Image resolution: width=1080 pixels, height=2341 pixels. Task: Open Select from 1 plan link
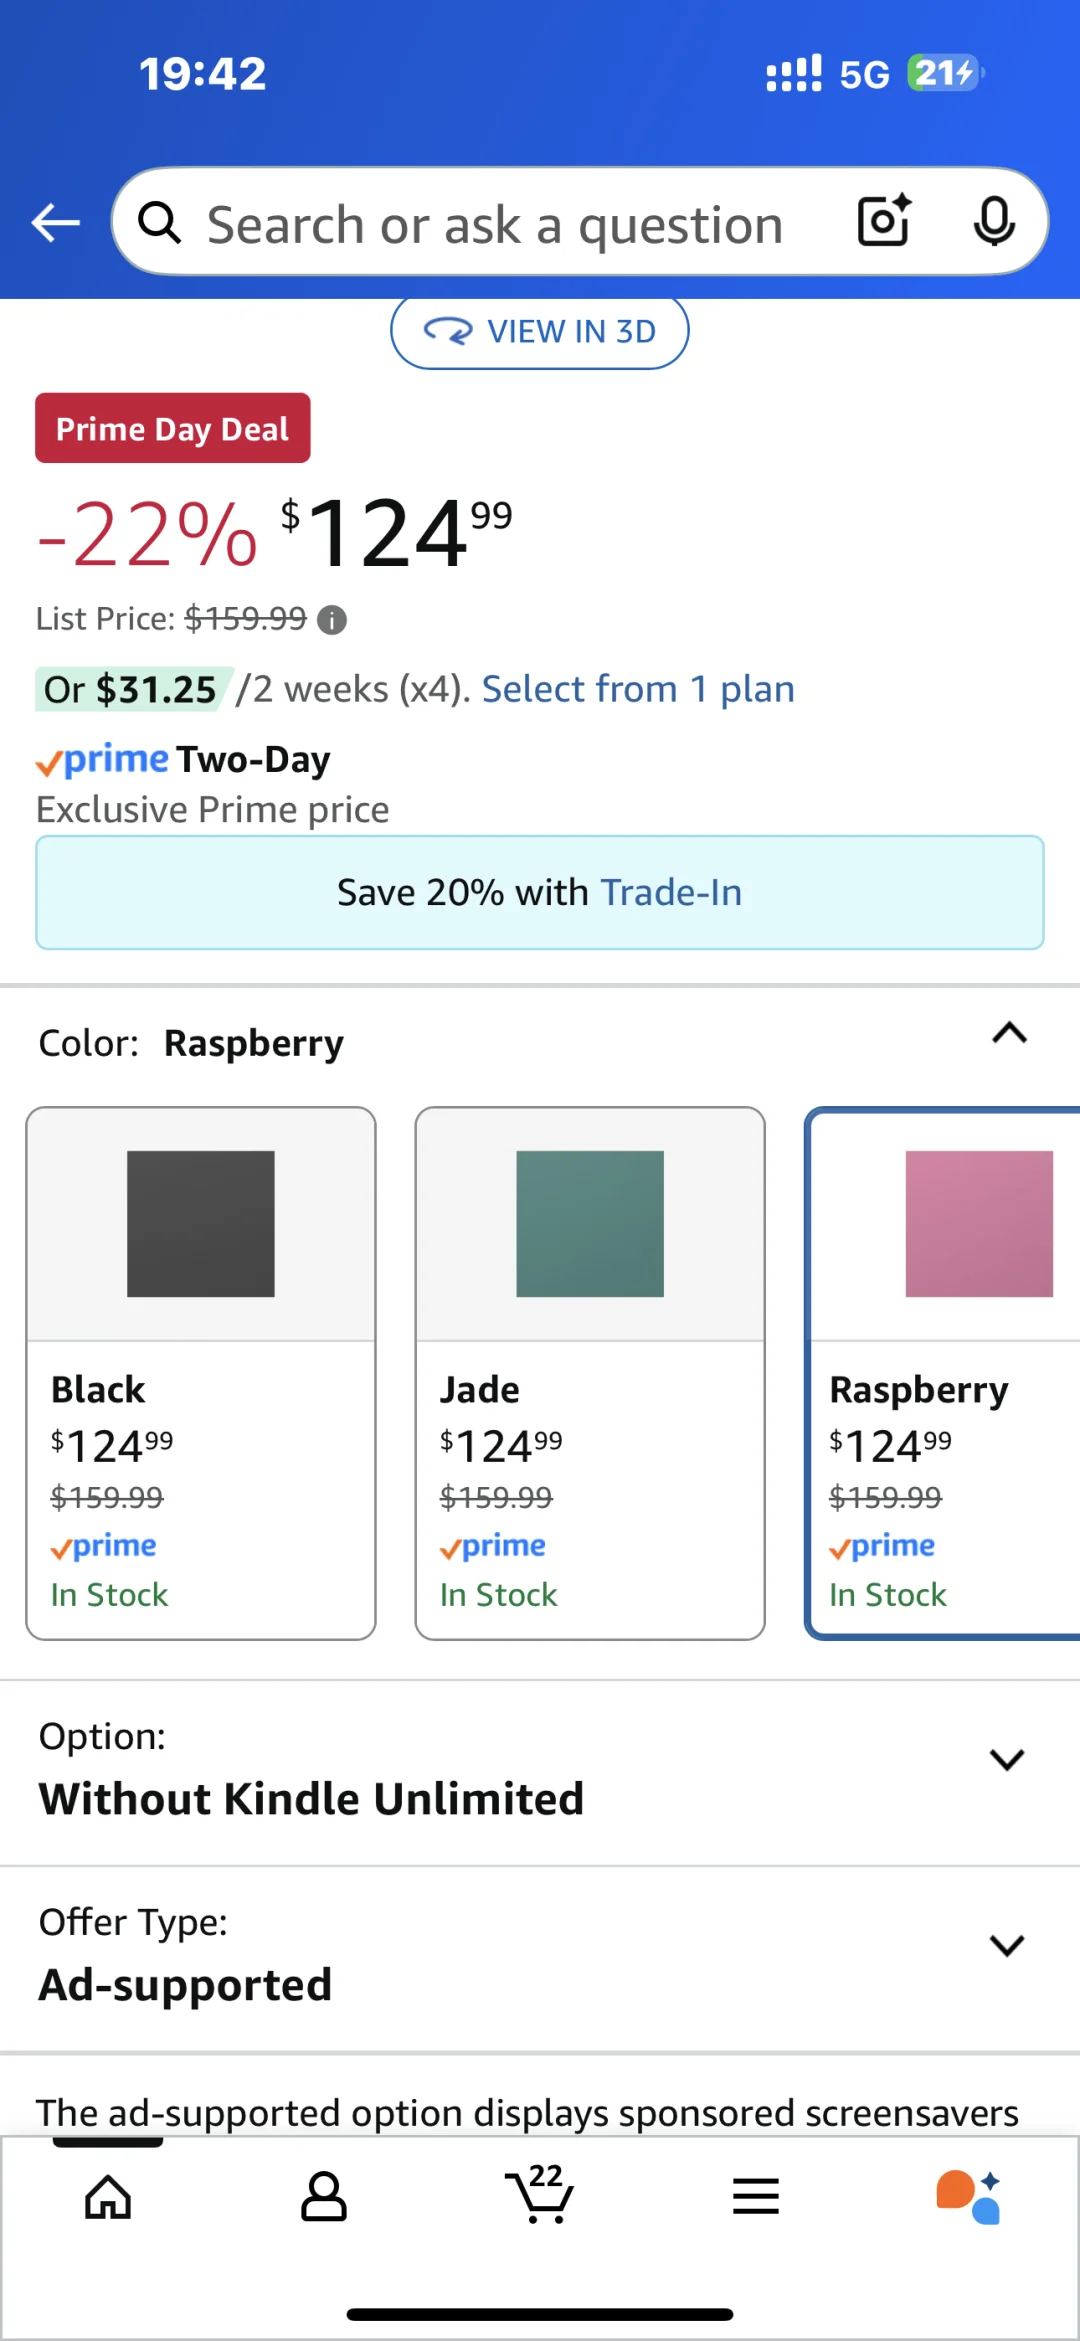pos(638,689)
